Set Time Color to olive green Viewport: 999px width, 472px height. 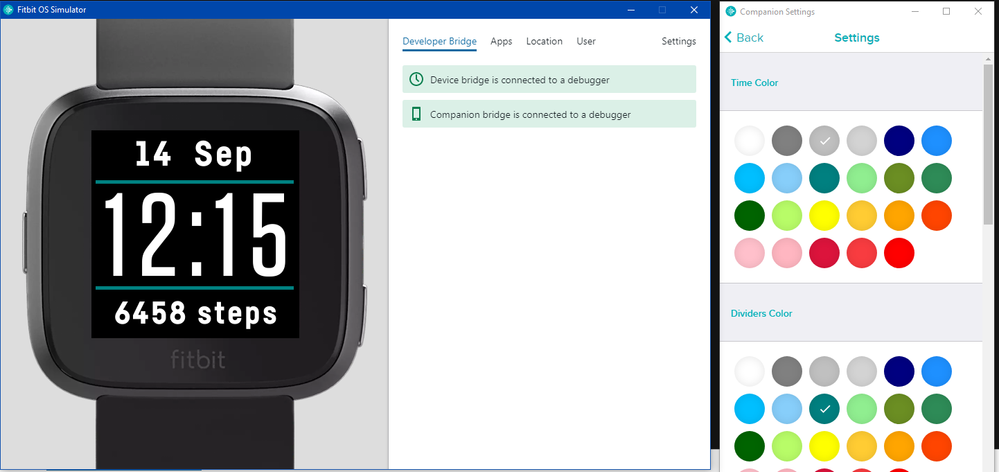pos(899,178)
